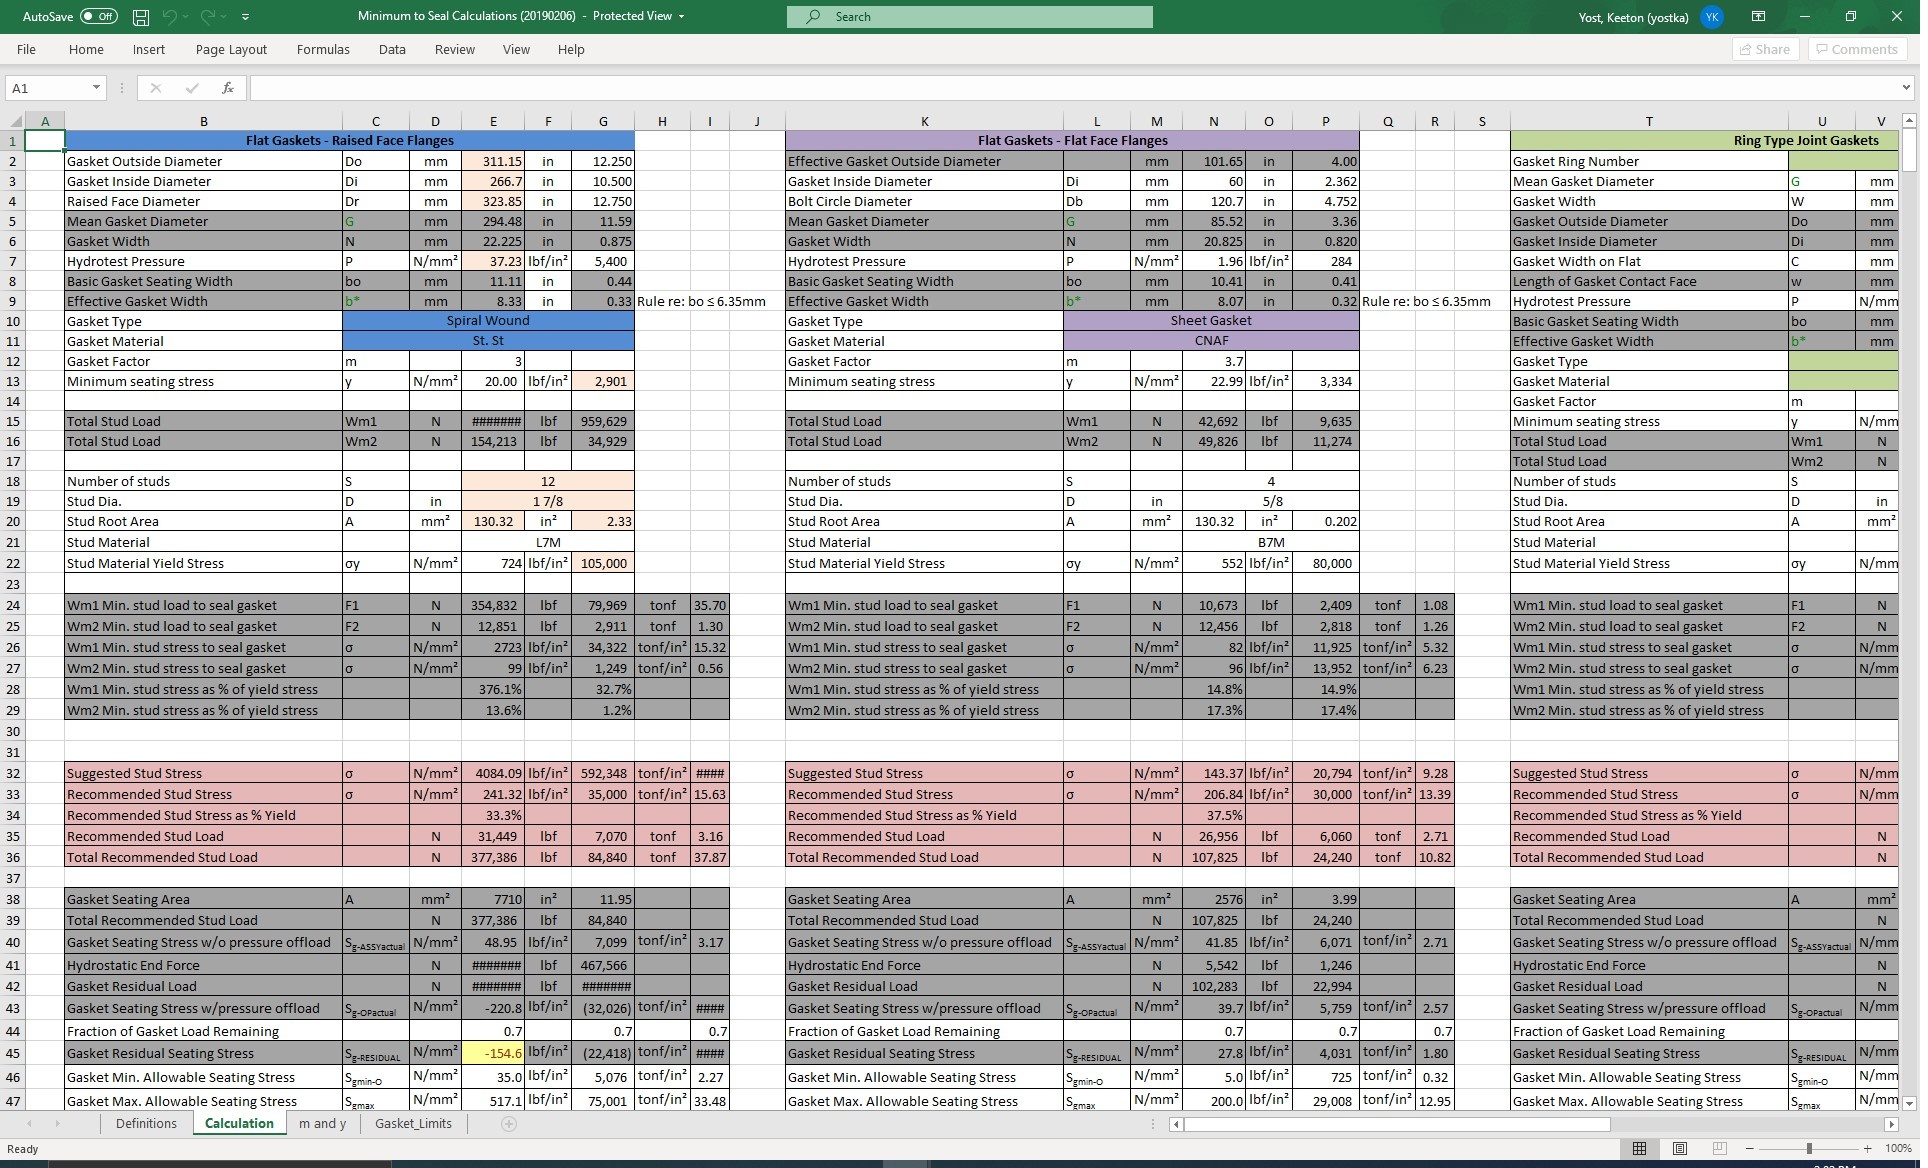Switch to the Formulas ribbon tab

[x=323, y=49]
